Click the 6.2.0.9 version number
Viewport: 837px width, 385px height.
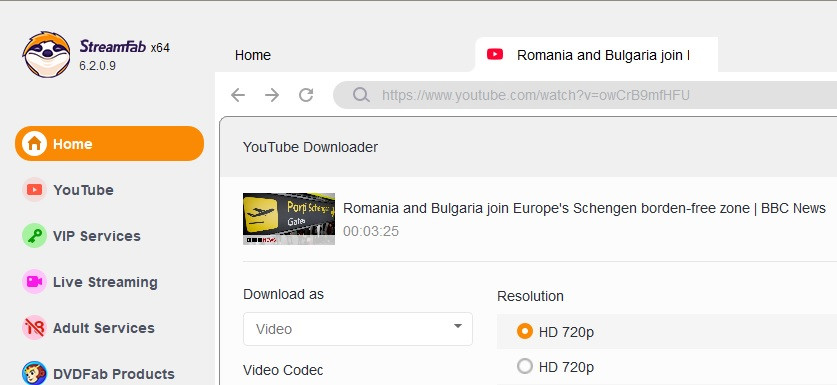point(97,66)
